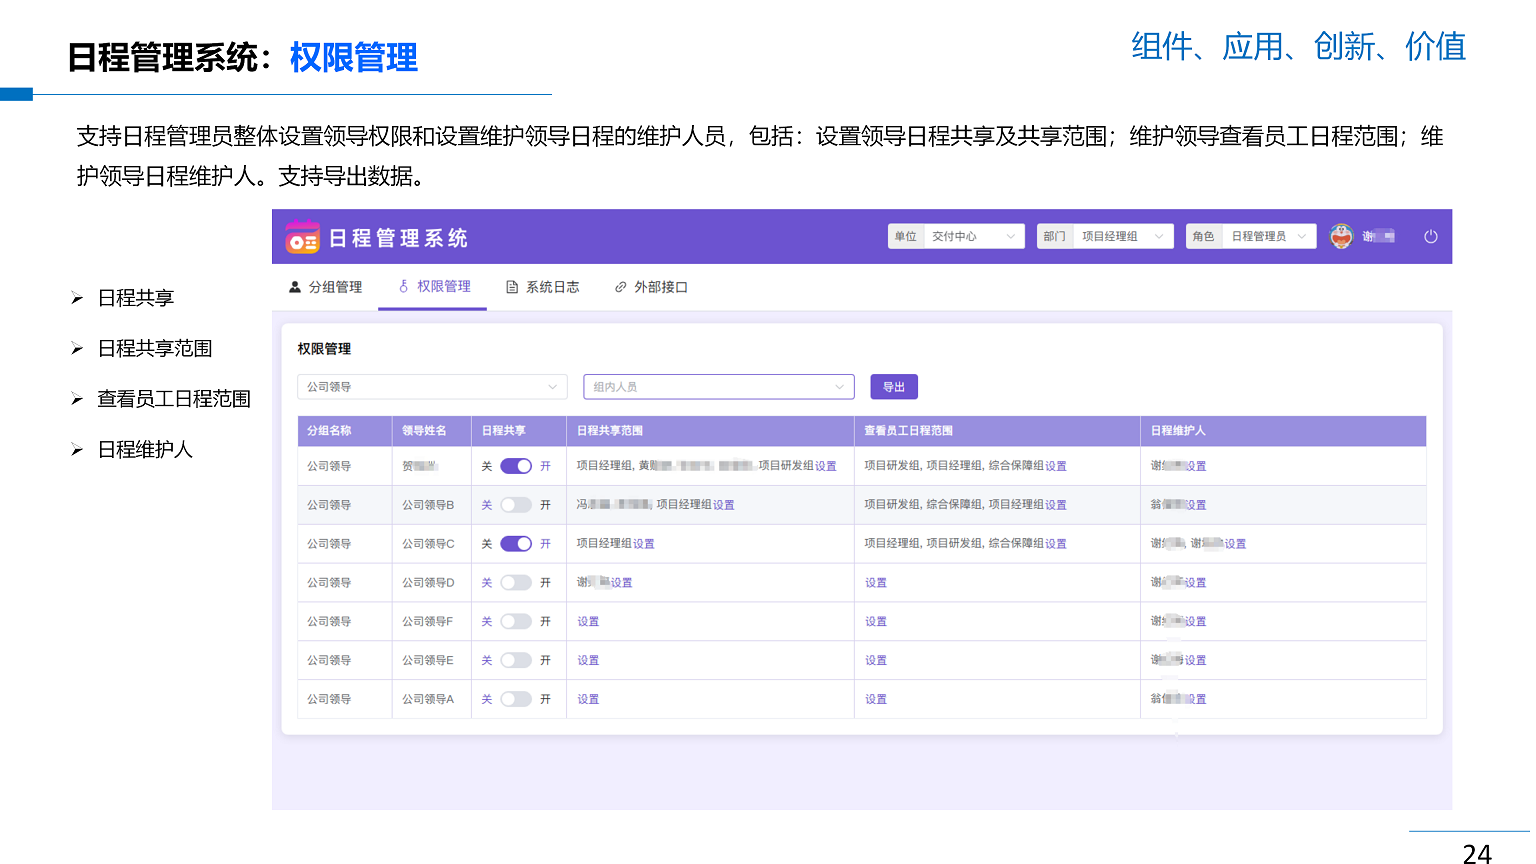Click the key icon beside 权限管理
The height and width of the screenshot is (864, 1536).
click(404, 287)
